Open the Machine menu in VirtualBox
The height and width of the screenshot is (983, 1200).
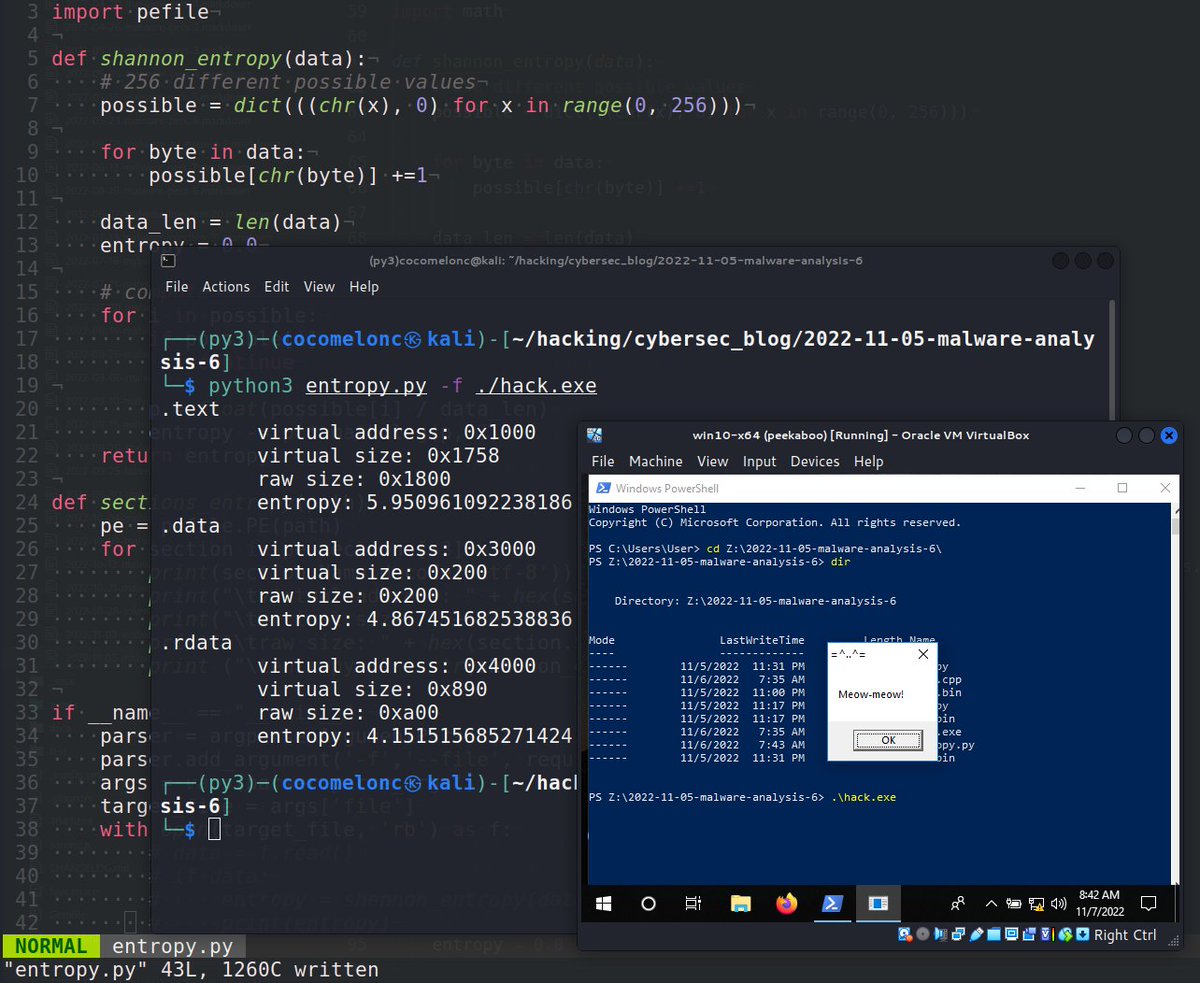(656, 461)
